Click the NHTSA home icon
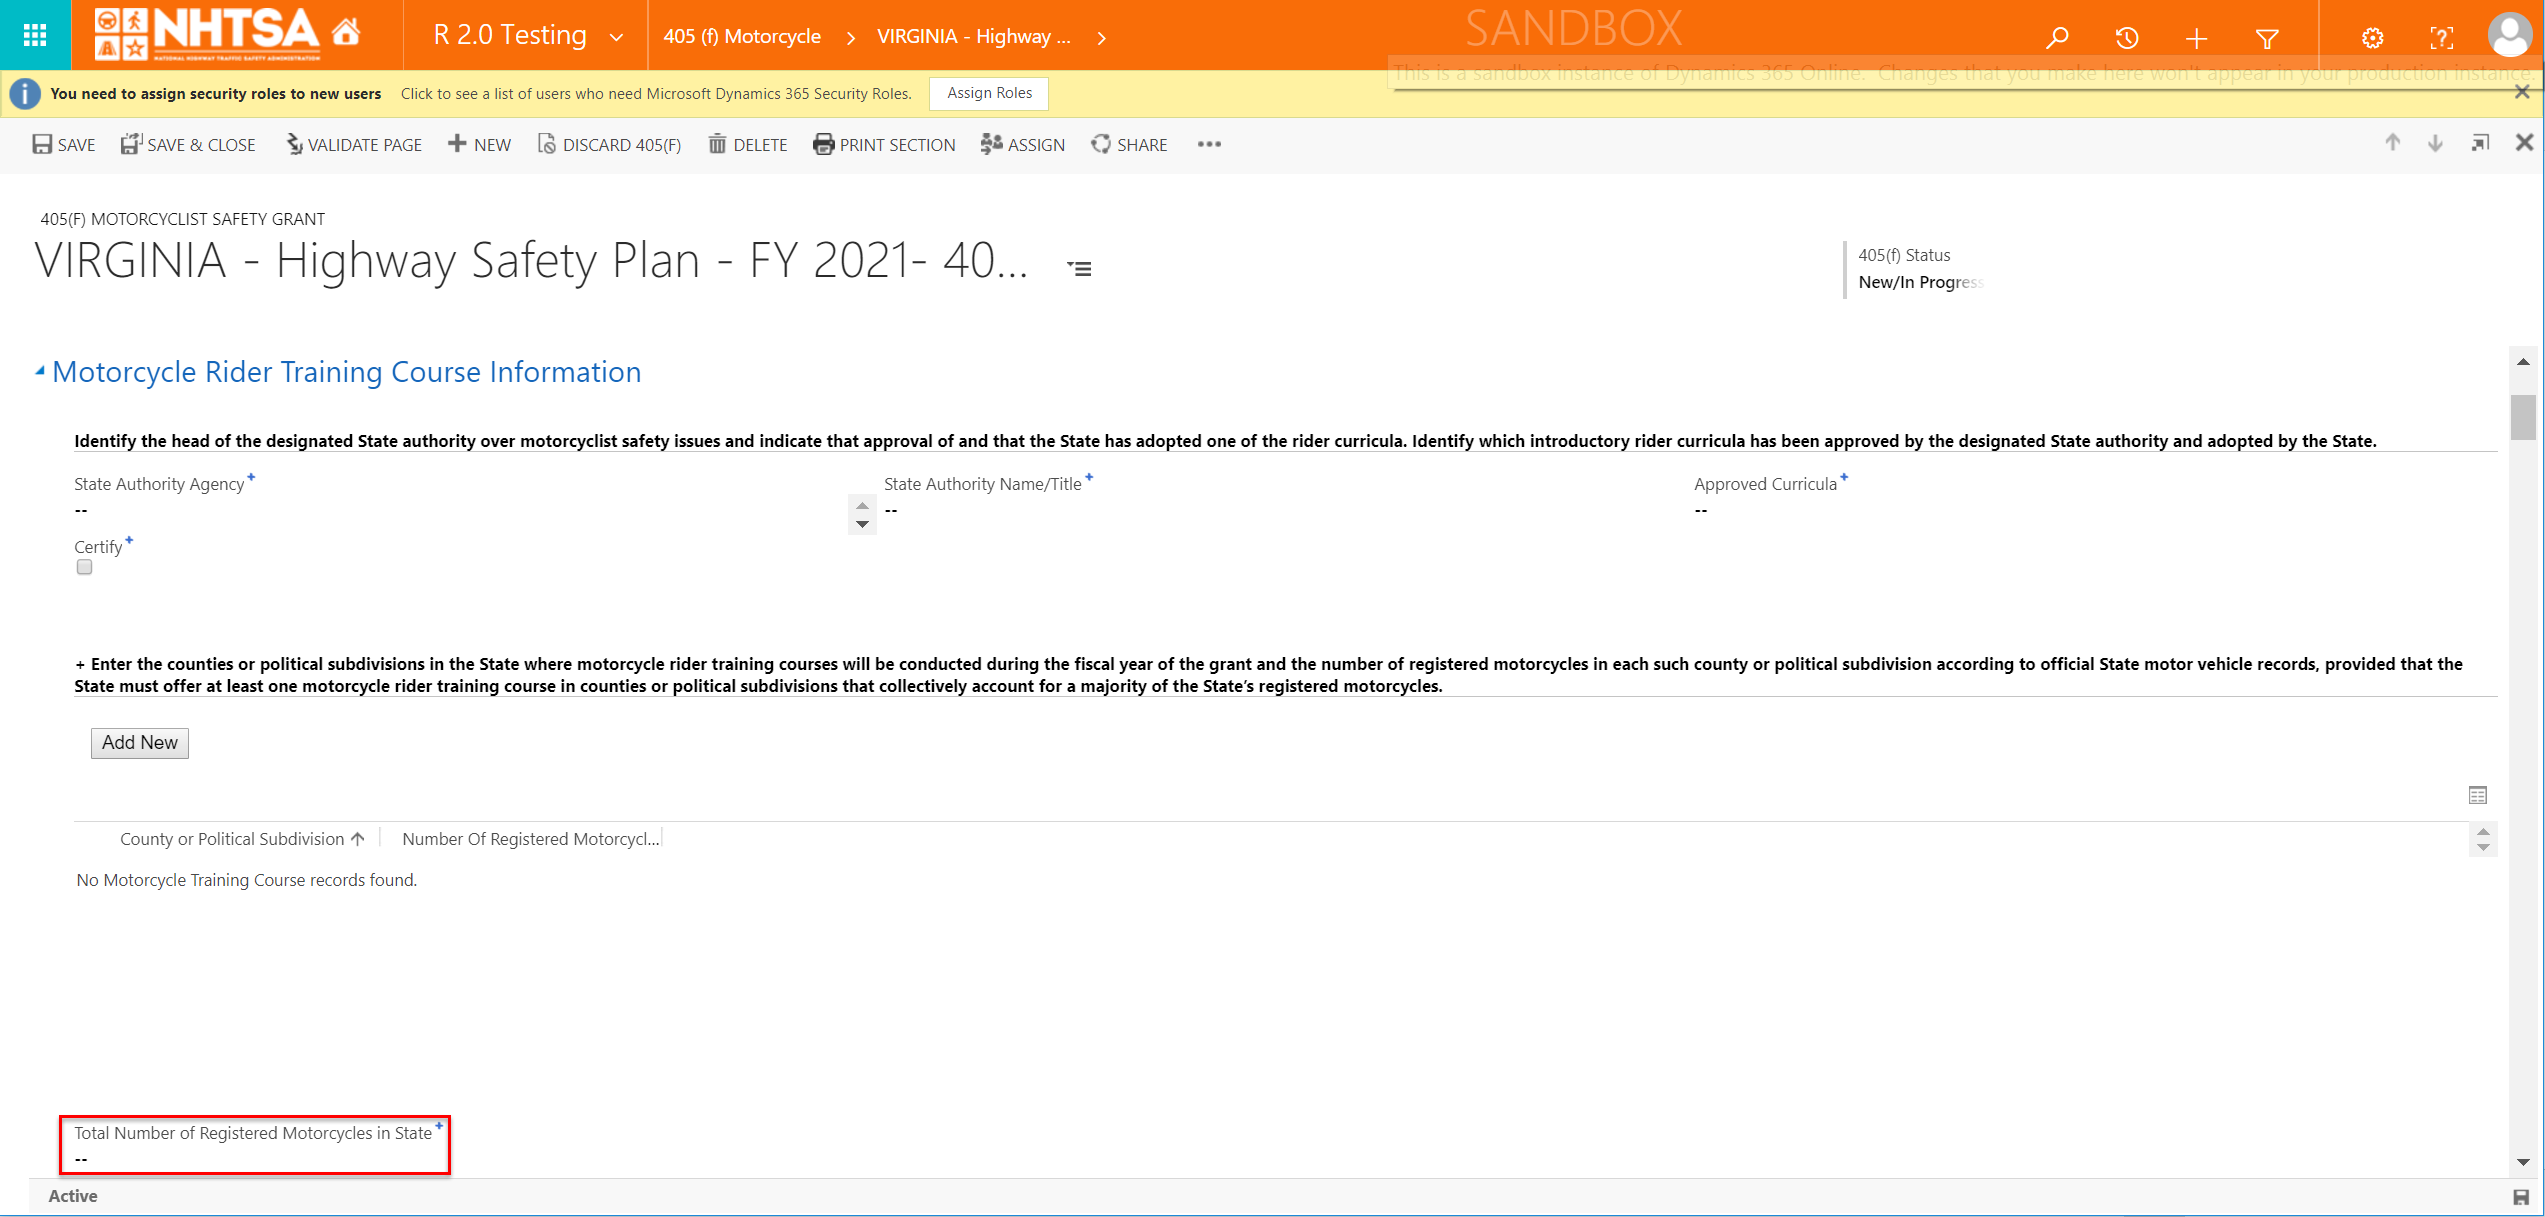The height and width of the screenshot is (1217, 2545). click(x=346, y=33)
